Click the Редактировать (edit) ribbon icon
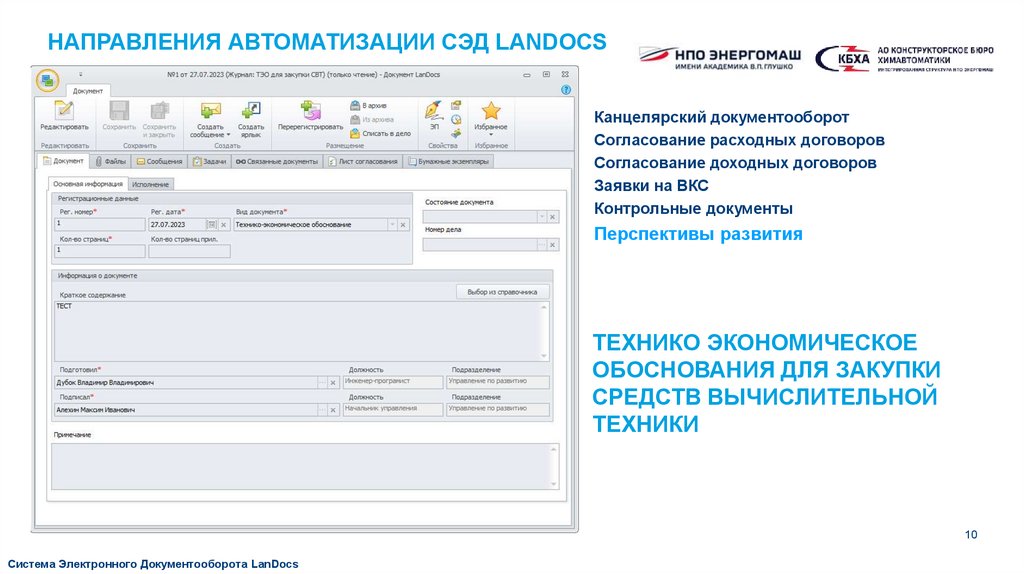 tap(64, 111)
